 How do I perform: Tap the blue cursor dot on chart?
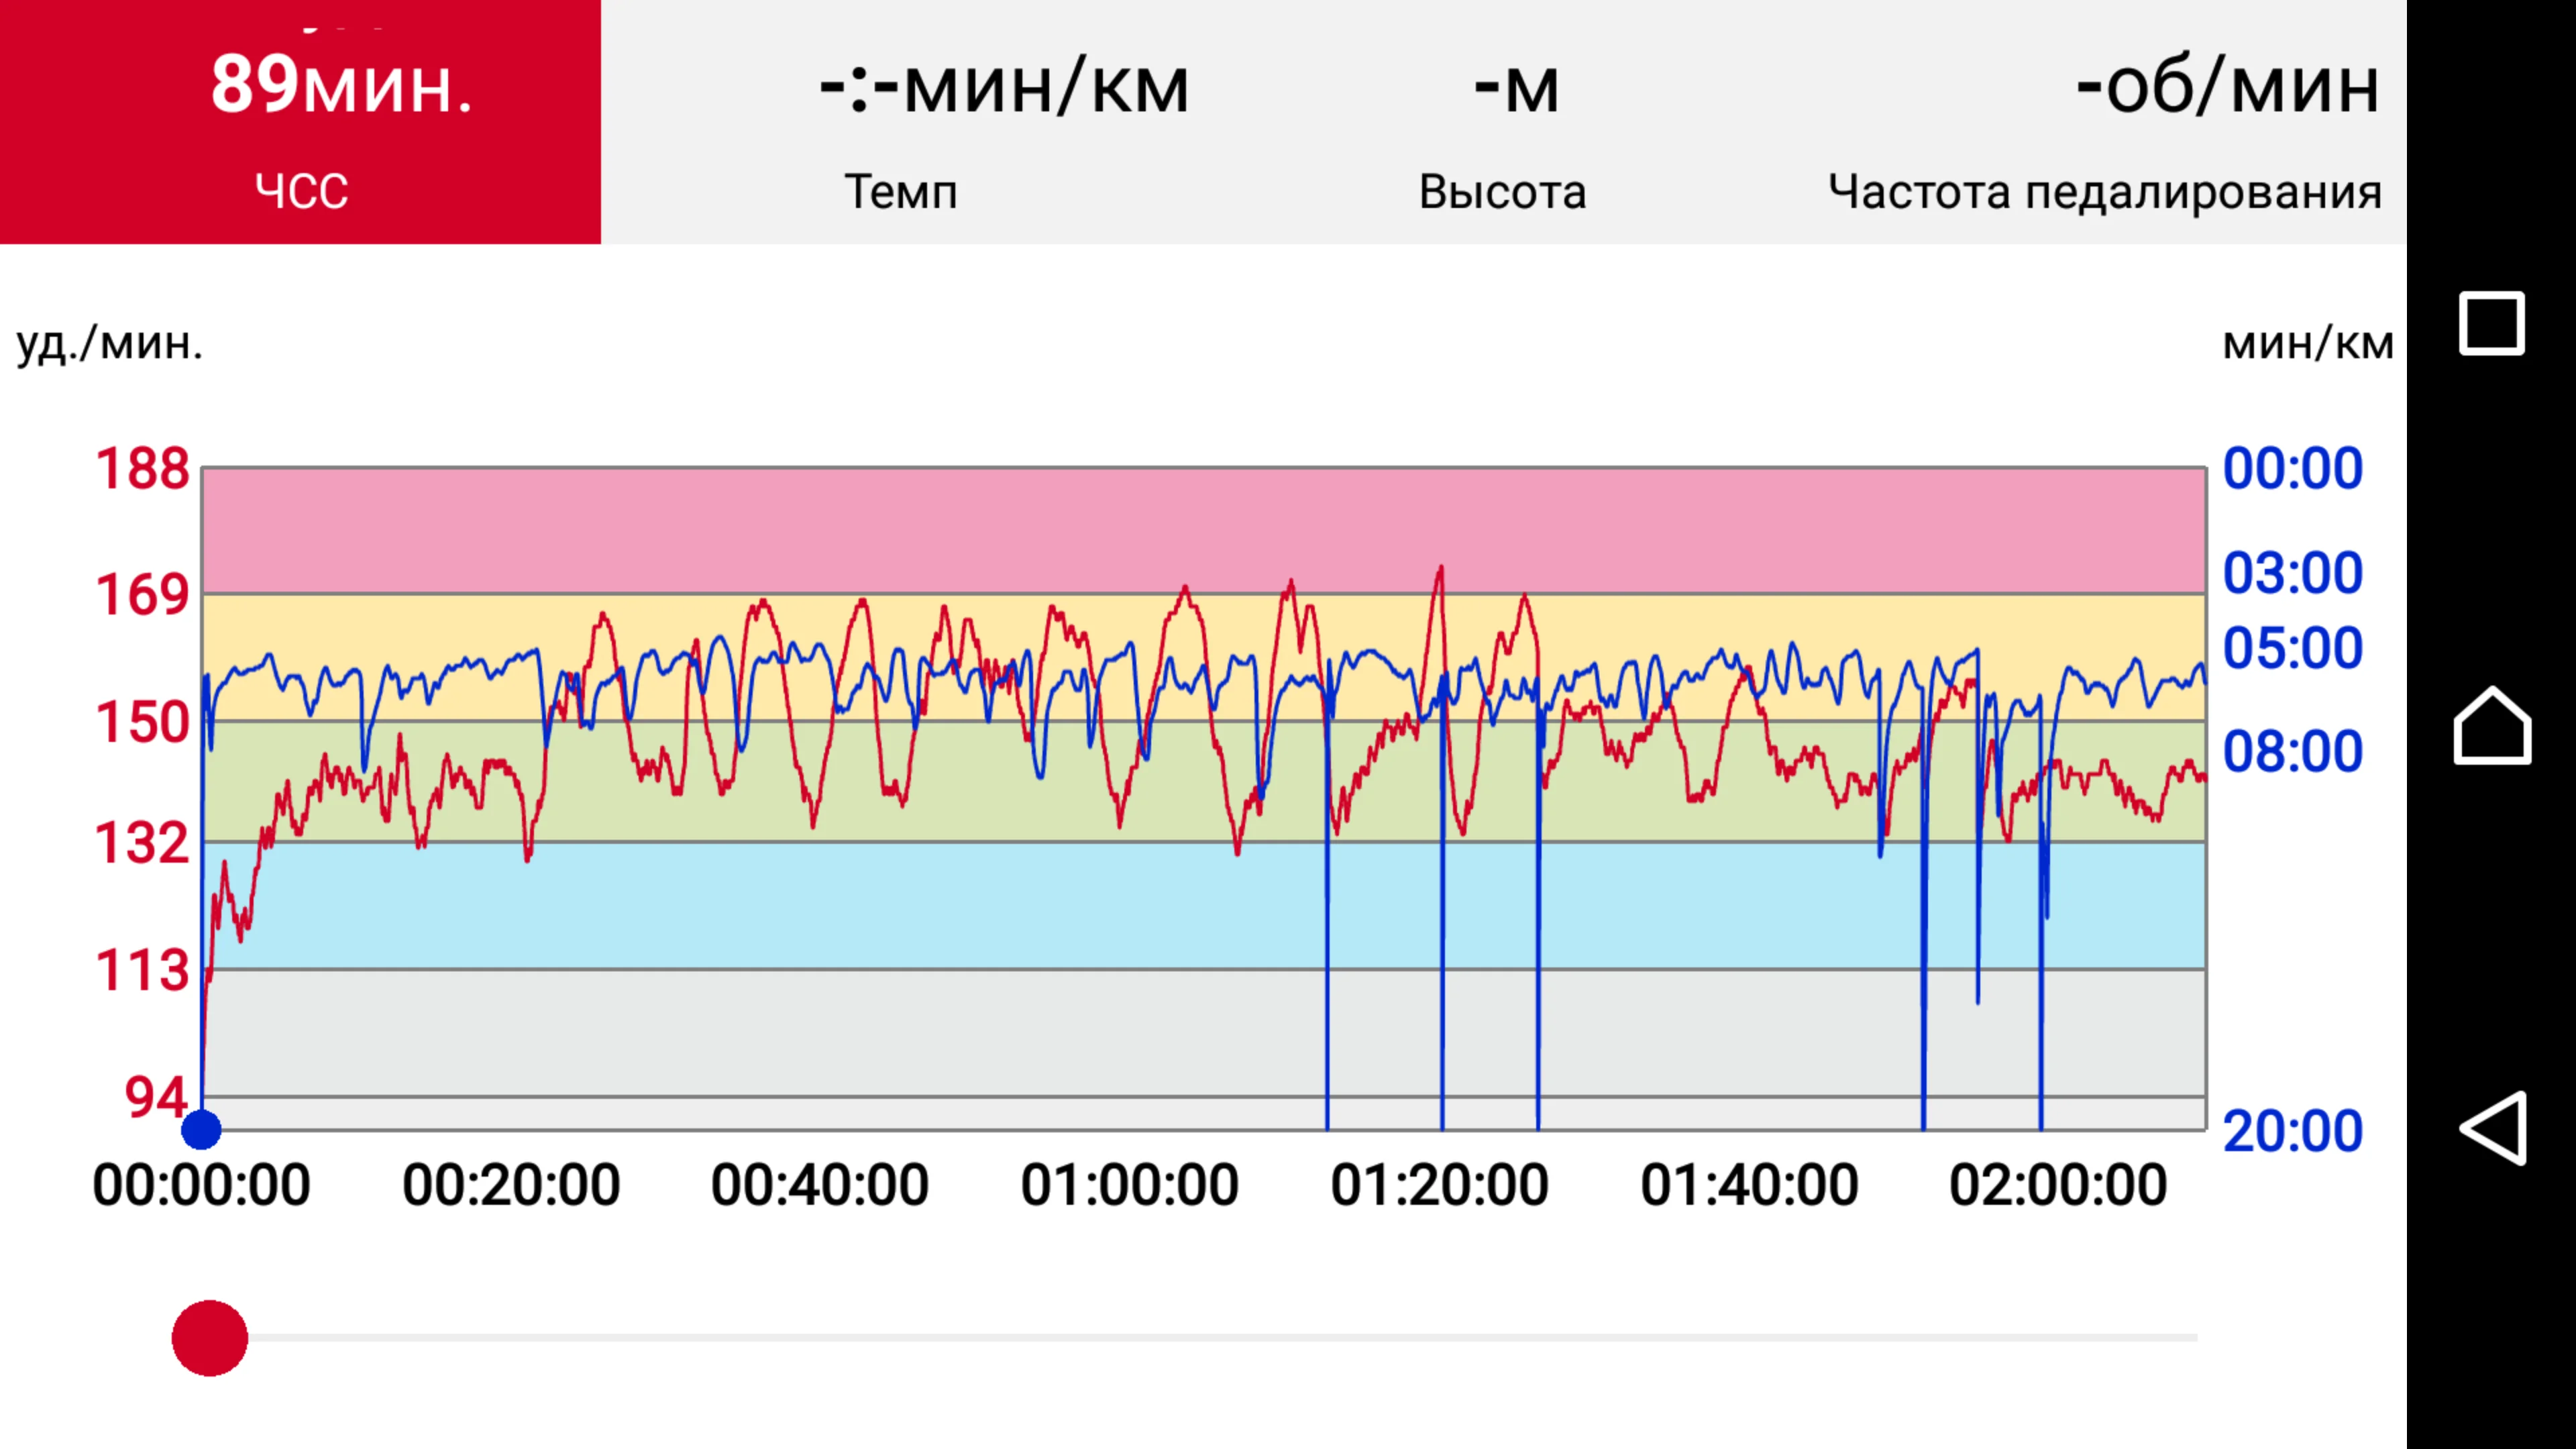201,1130
